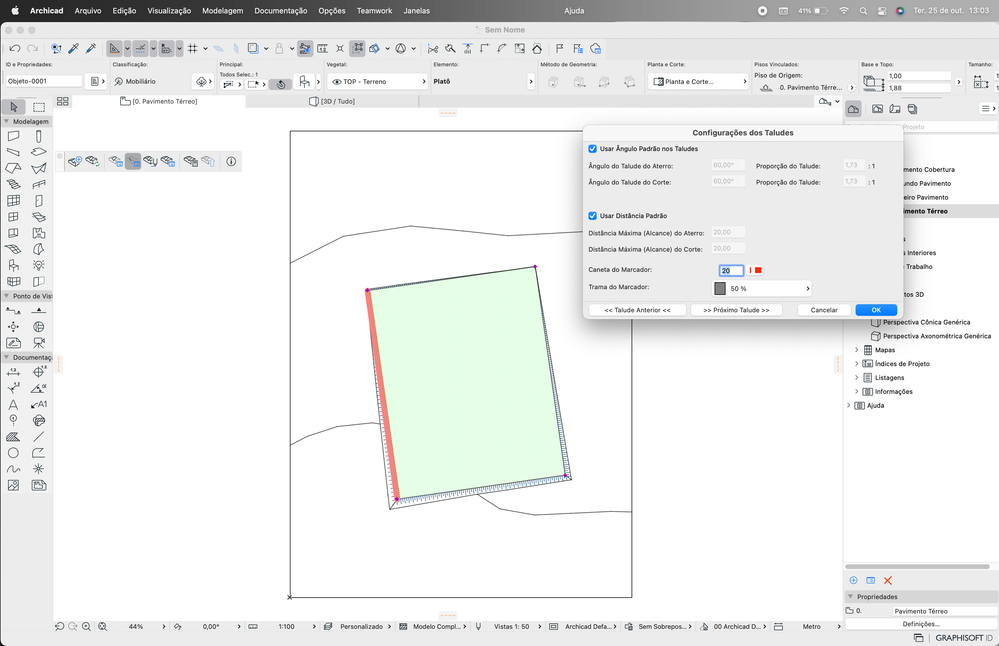This screenshot has width=999, height=646.
Task: Toggle the grid snap button
Action: pyautogui.click(x=192, y=48)
